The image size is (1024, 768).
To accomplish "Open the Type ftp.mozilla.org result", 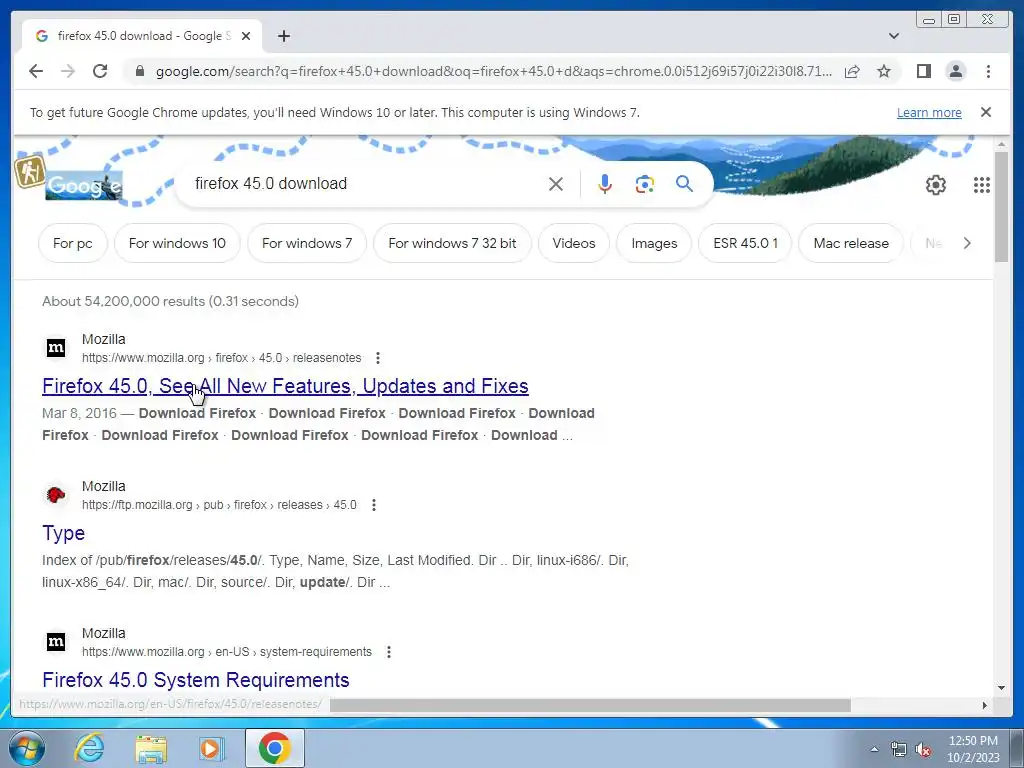I will (x=63, y=533).
